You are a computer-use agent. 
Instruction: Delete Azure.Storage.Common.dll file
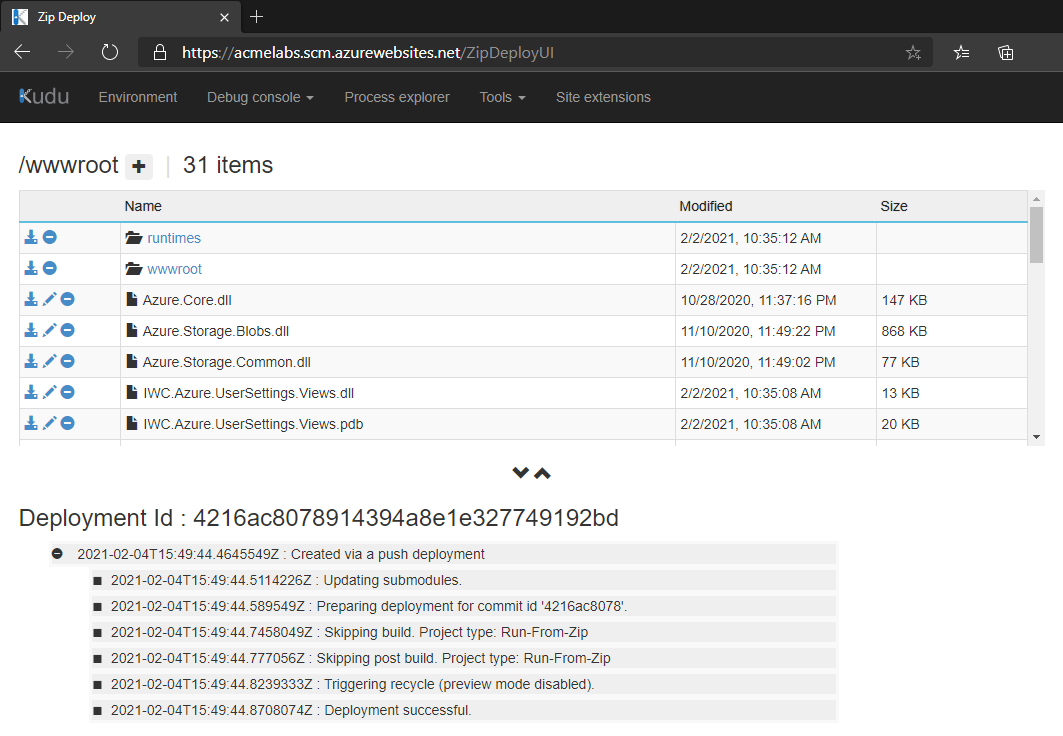[x=68, y=361]
